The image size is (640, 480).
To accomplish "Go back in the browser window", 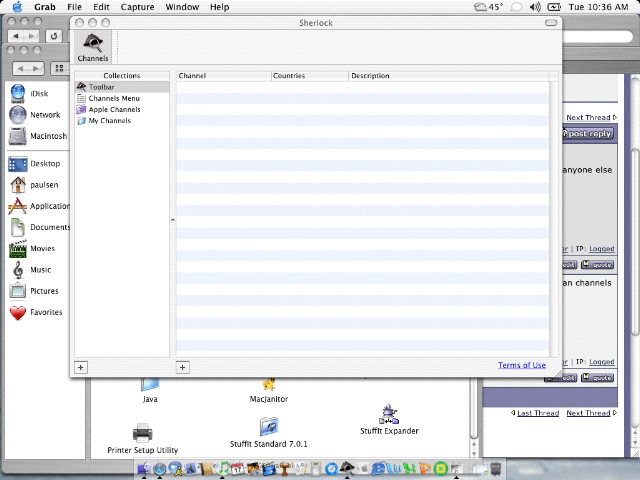I will point(16,36).
